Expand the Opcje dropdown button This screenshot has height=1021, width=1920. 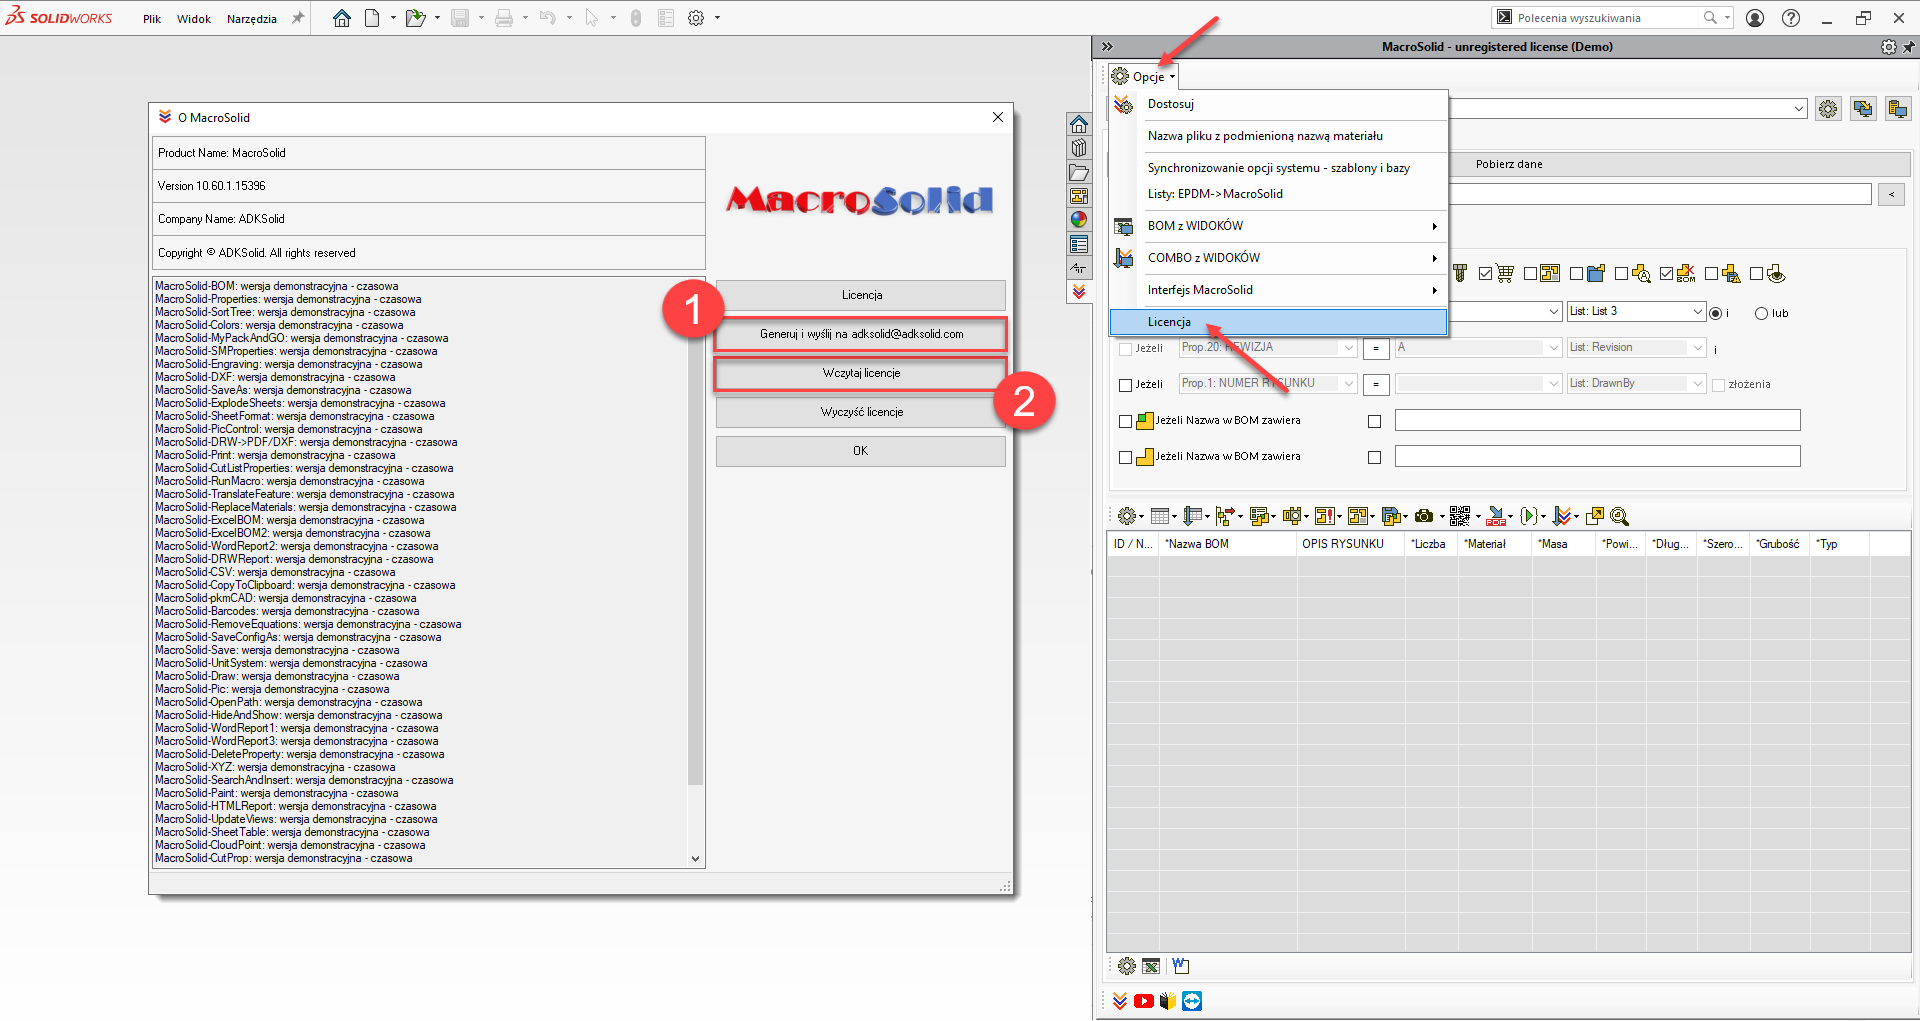(x=1143, y=76)
